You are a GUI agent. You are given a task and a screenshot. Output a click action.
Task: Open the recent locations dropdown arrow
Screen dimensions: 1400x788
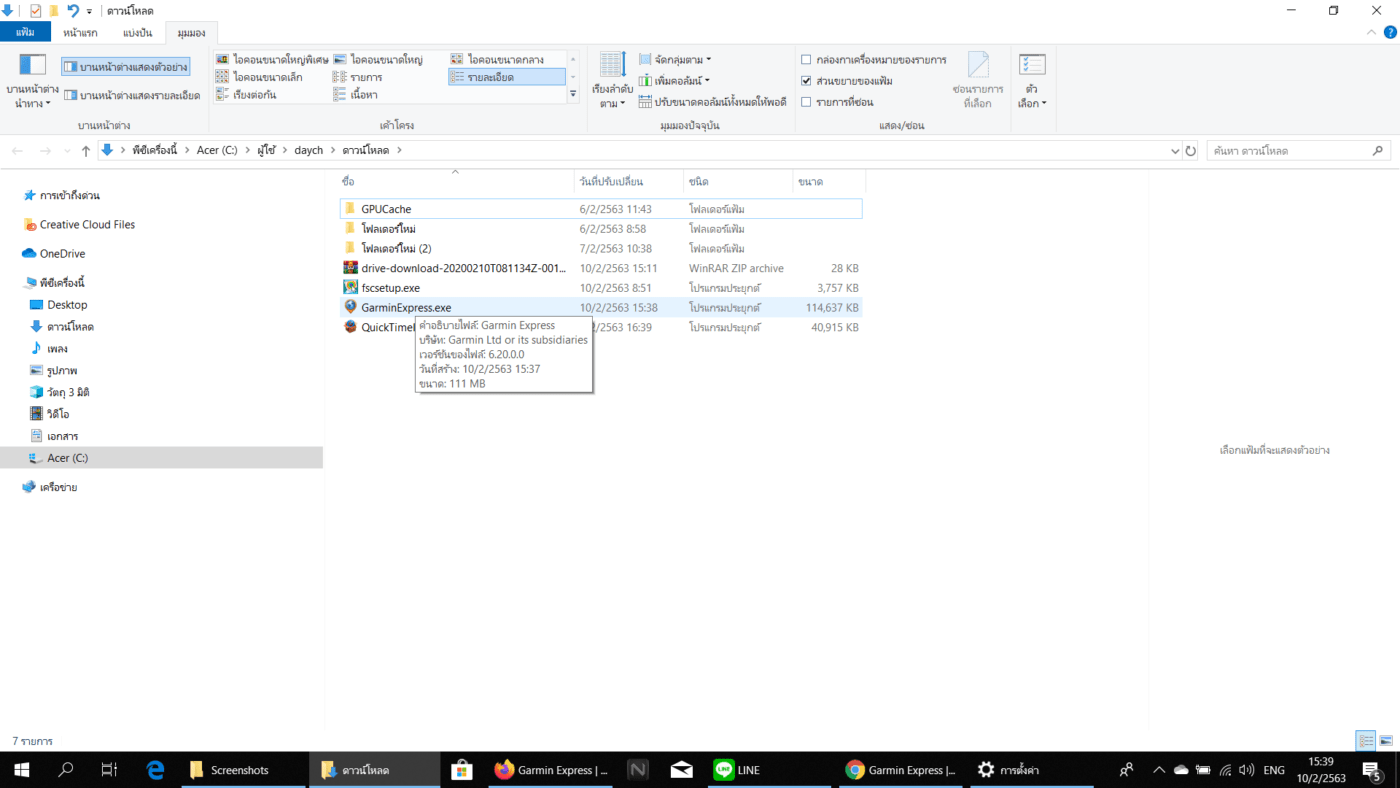click(66, 150)
